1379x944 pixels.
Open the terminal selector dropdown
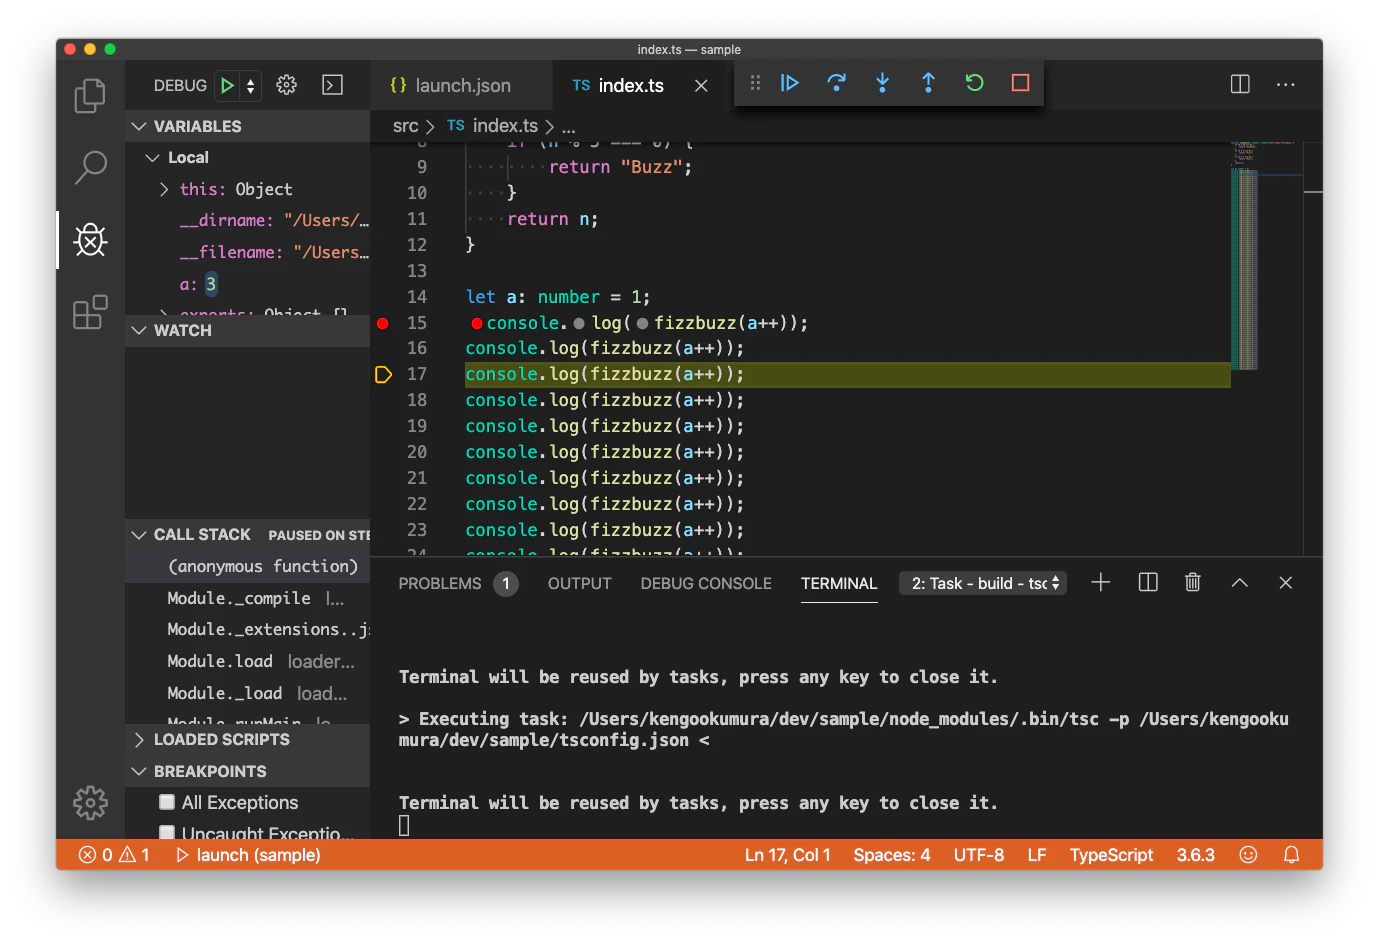pyautogui.click(x=982, y=582)
